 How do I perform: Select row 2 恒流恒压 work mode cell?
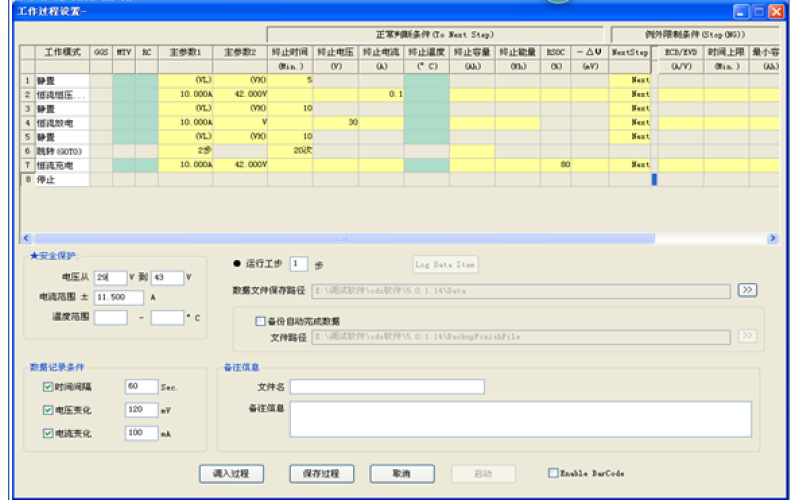[62, 95]
